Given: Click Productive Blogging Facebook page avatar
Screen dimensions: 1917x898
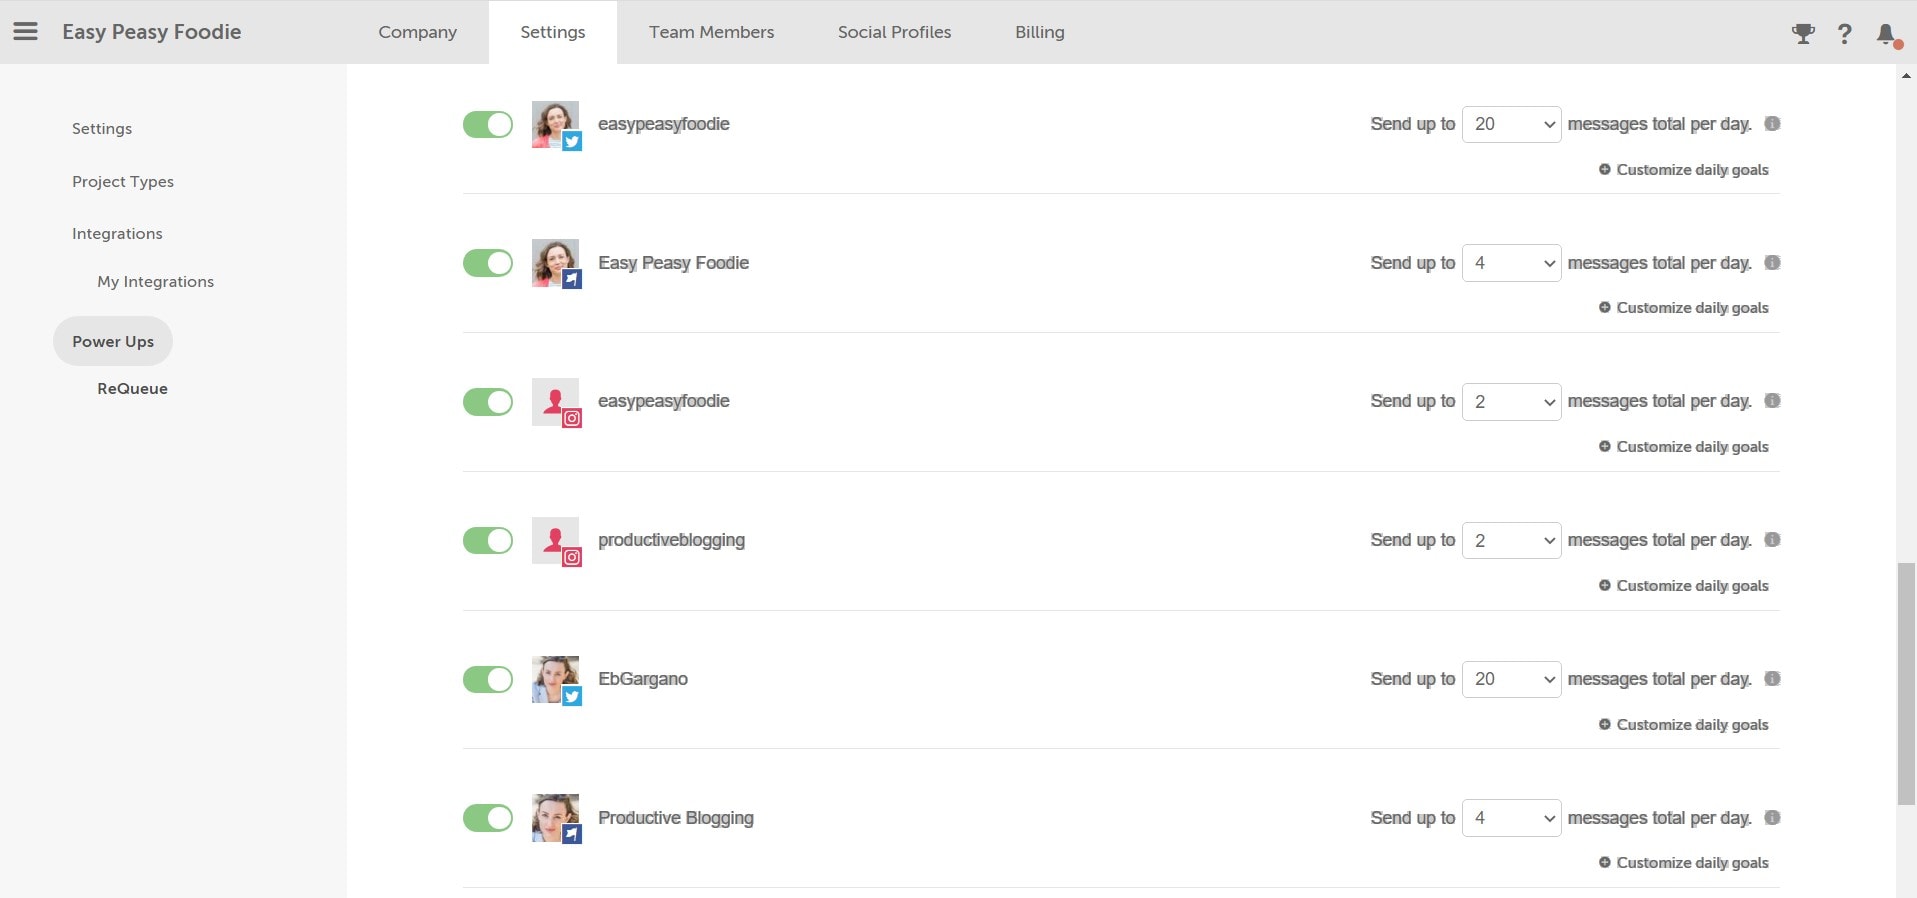Looking at the screenshot, I should click(x=556, y=819).
